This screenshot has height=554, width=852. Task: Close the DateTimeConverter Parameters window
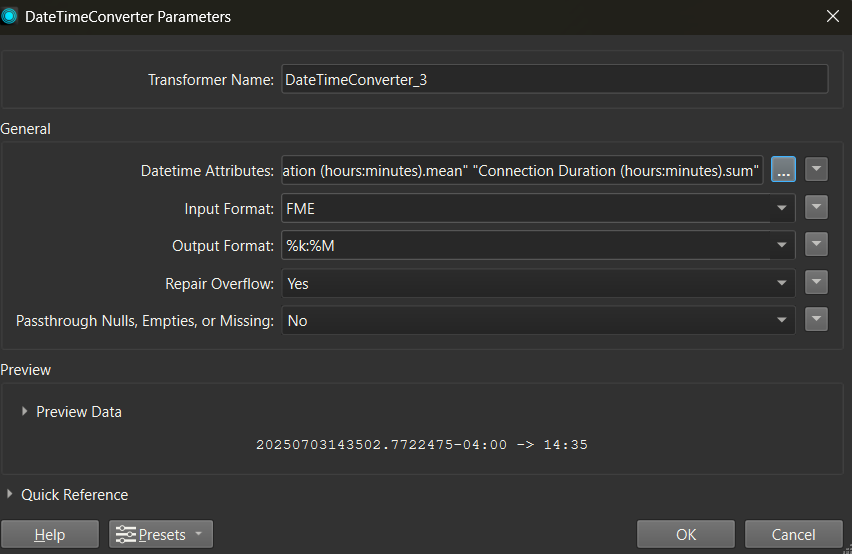tap(833, 16)
